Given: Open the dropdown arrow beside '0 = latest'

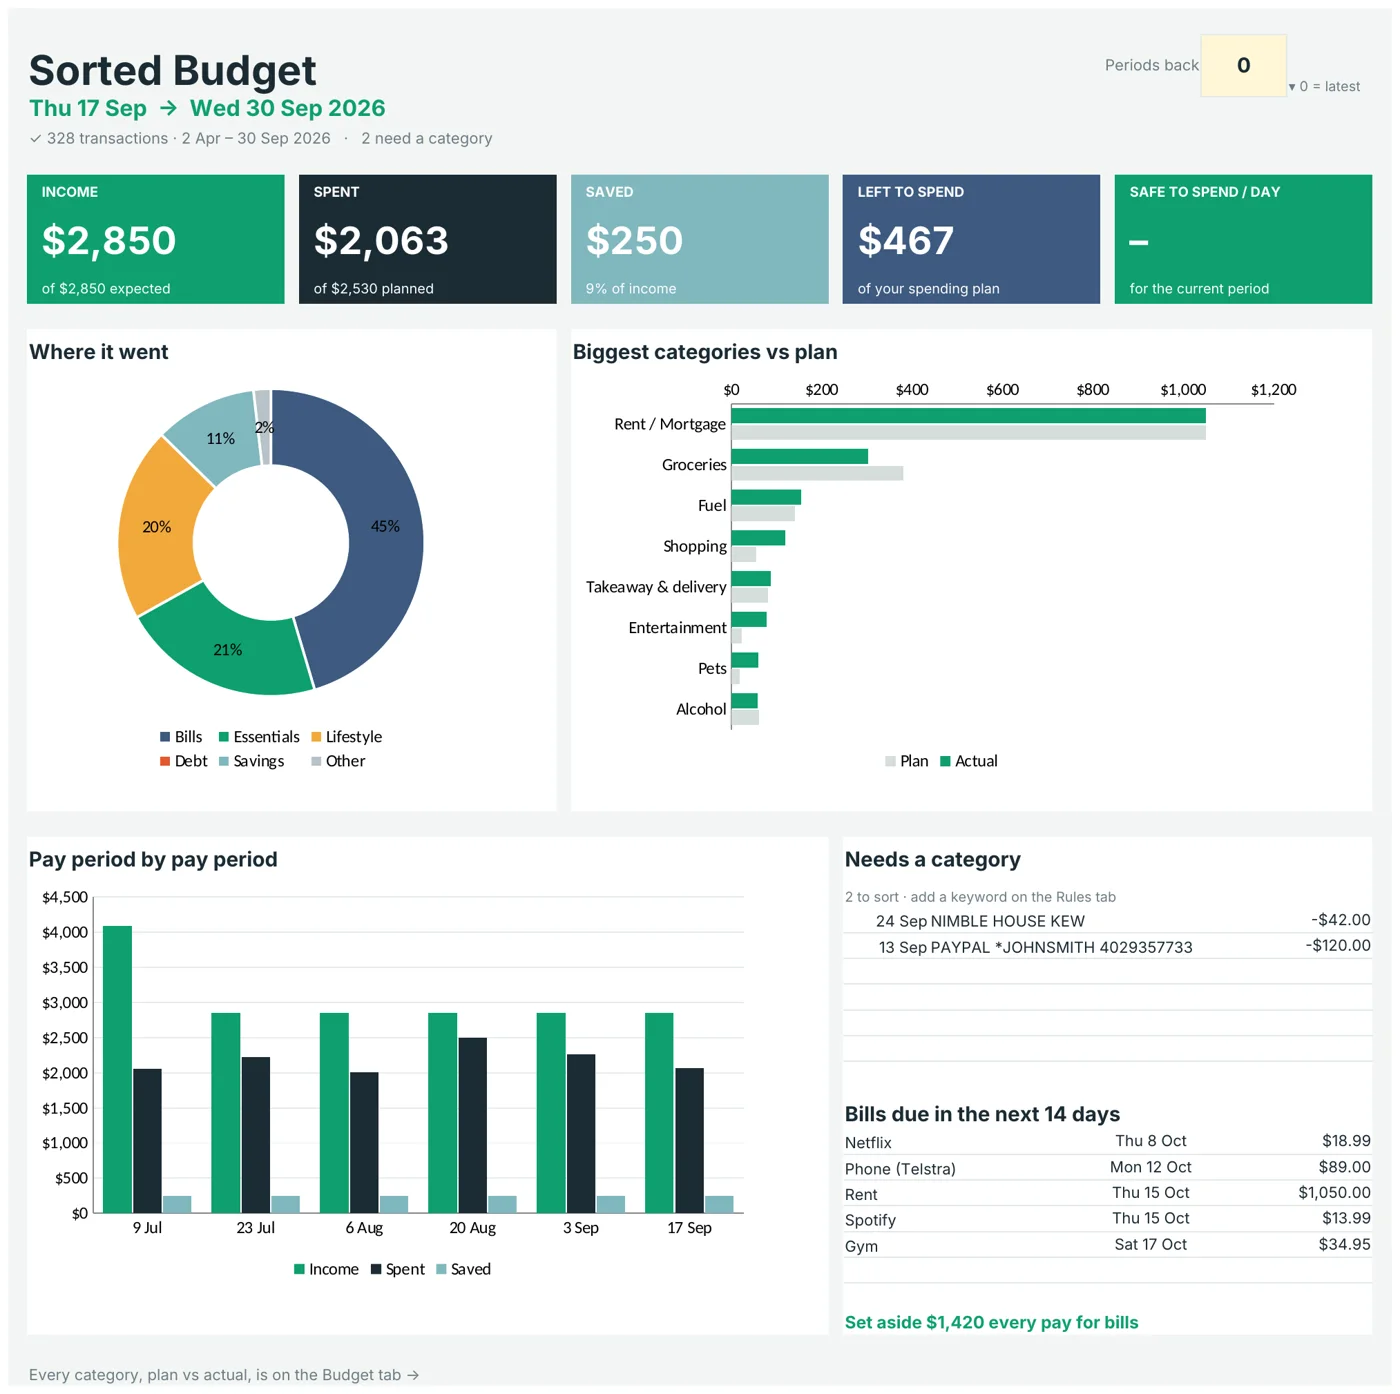Looking at the screenshot, I should click(1292, 87).
